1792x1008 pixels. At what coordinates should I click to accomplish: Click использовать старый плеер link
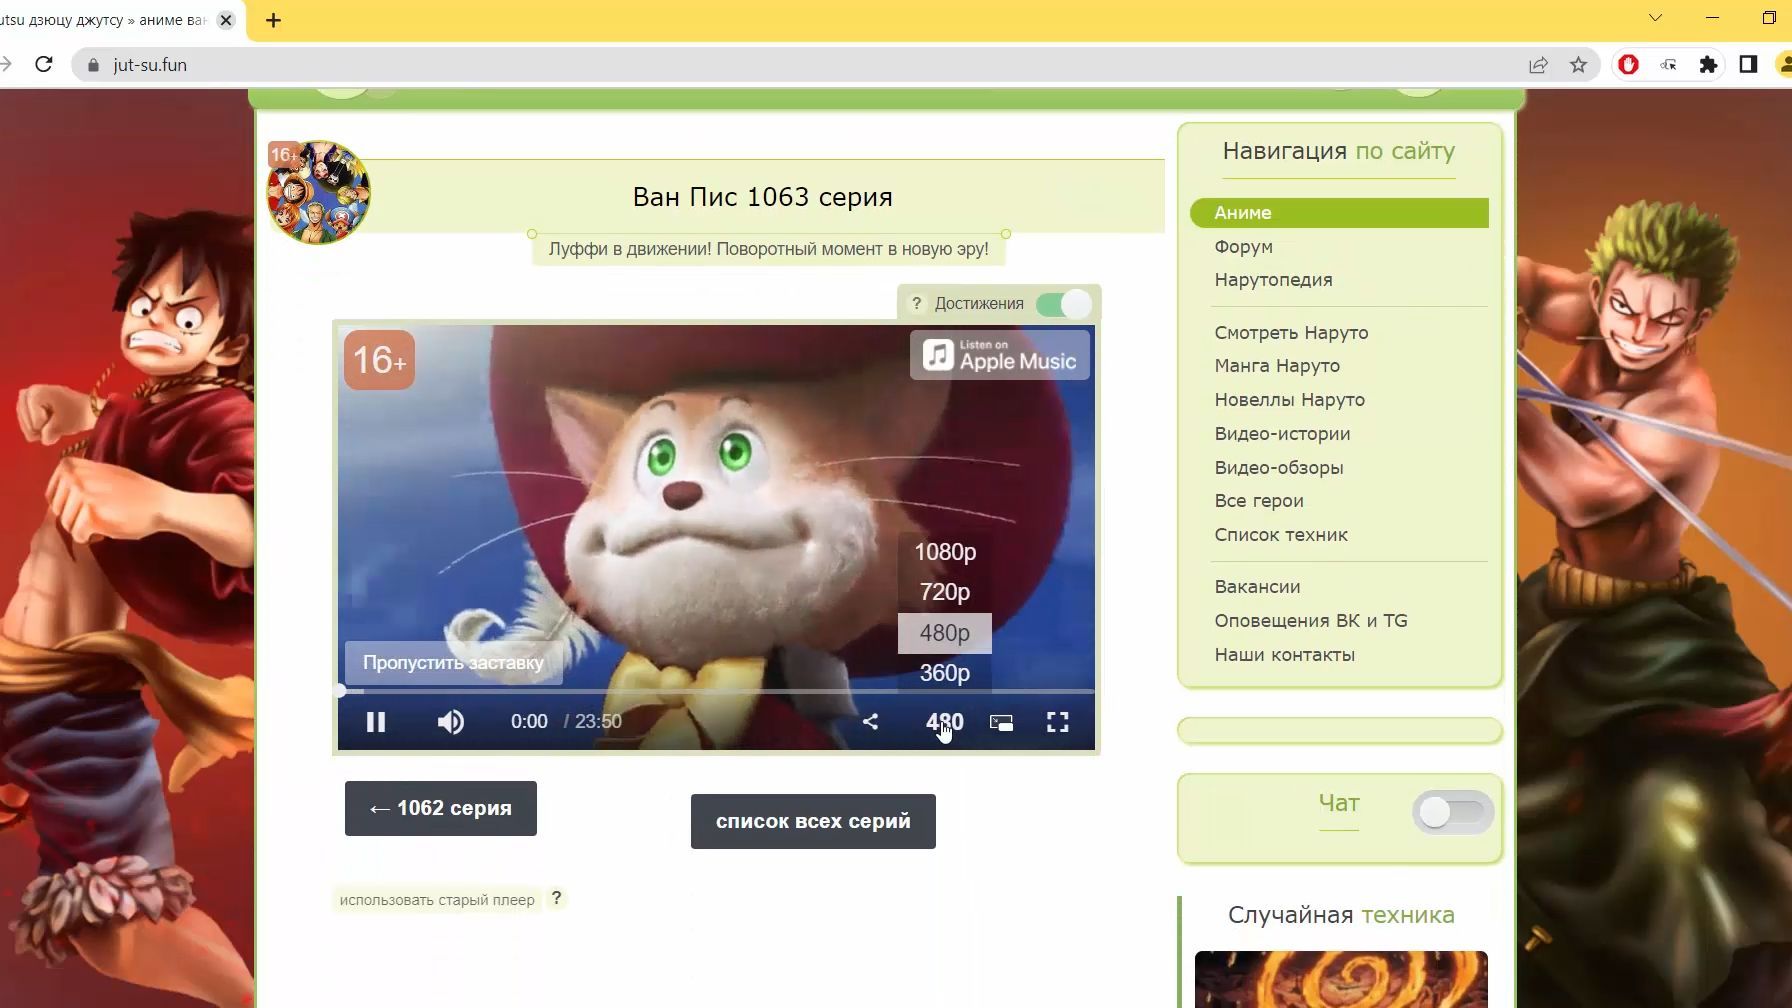click(437, 900)
